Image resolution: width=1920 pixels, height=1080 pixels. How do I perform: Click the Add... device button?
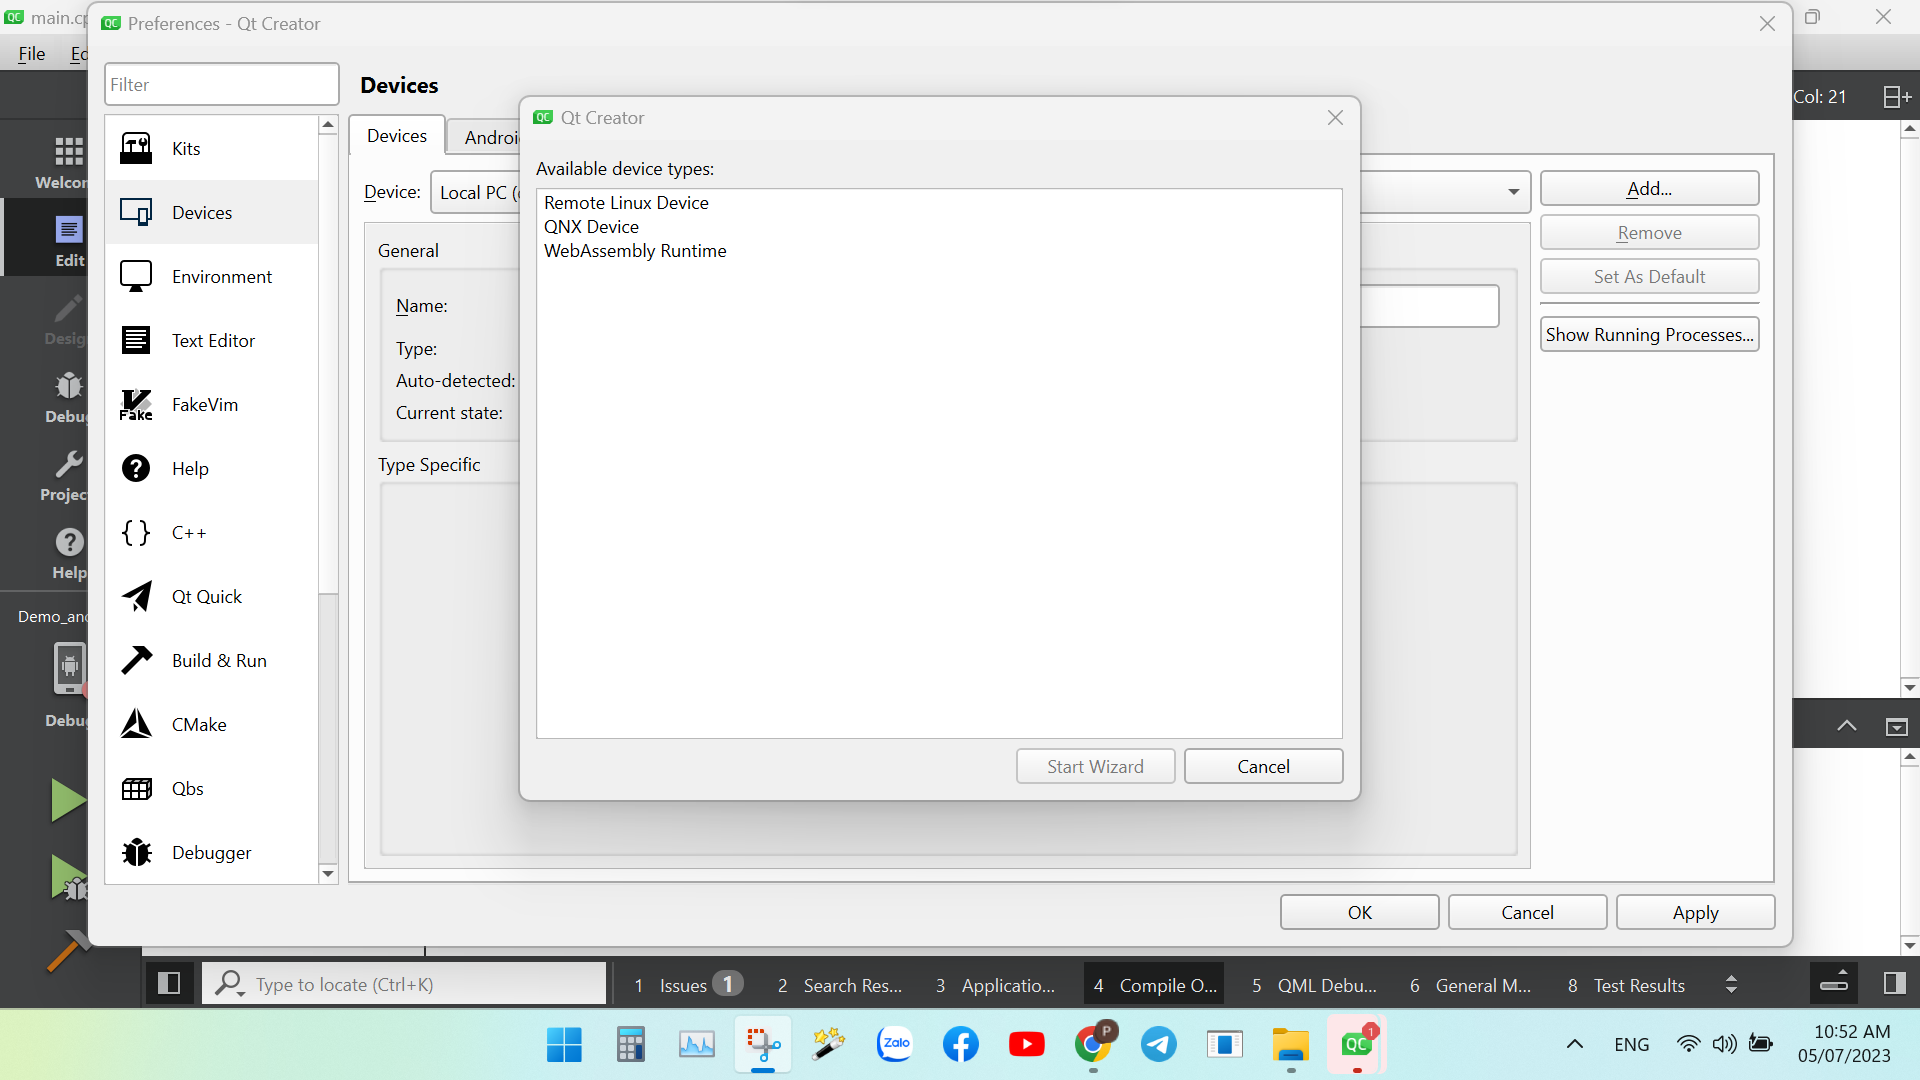click(x=1649, y=188)
